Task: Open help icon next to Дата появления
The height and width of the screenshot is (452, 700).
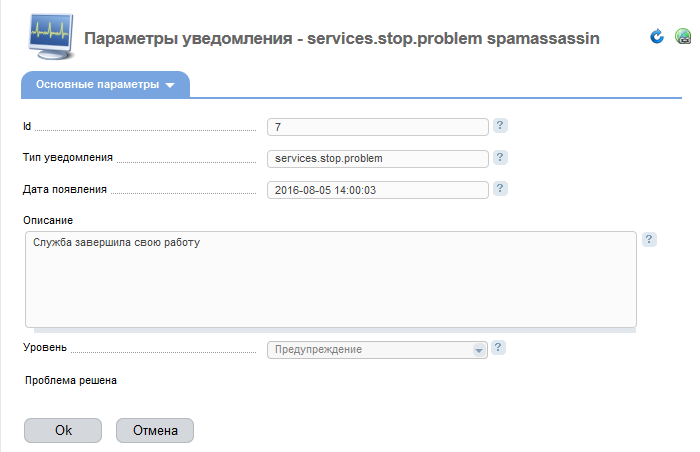Action: click(x=500, y=188)
